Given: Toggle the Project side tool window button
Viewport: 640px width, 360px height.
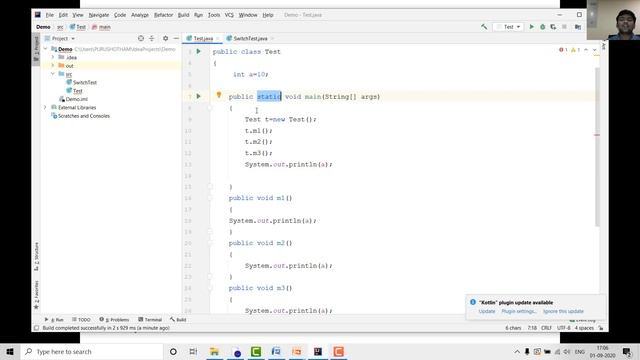Looking at the screenshot, I should 36,48.
